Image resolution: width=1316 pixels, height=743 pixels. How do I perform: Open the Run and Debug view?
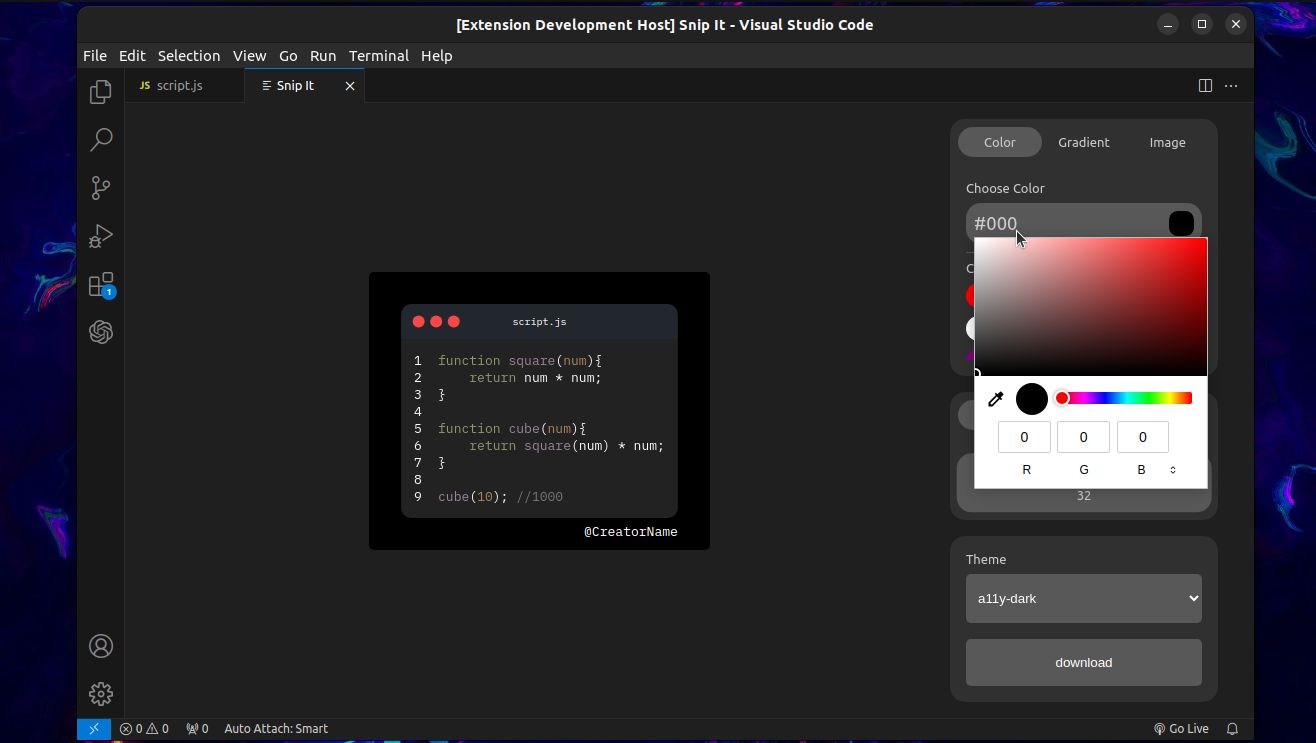[x=101, y=236]
